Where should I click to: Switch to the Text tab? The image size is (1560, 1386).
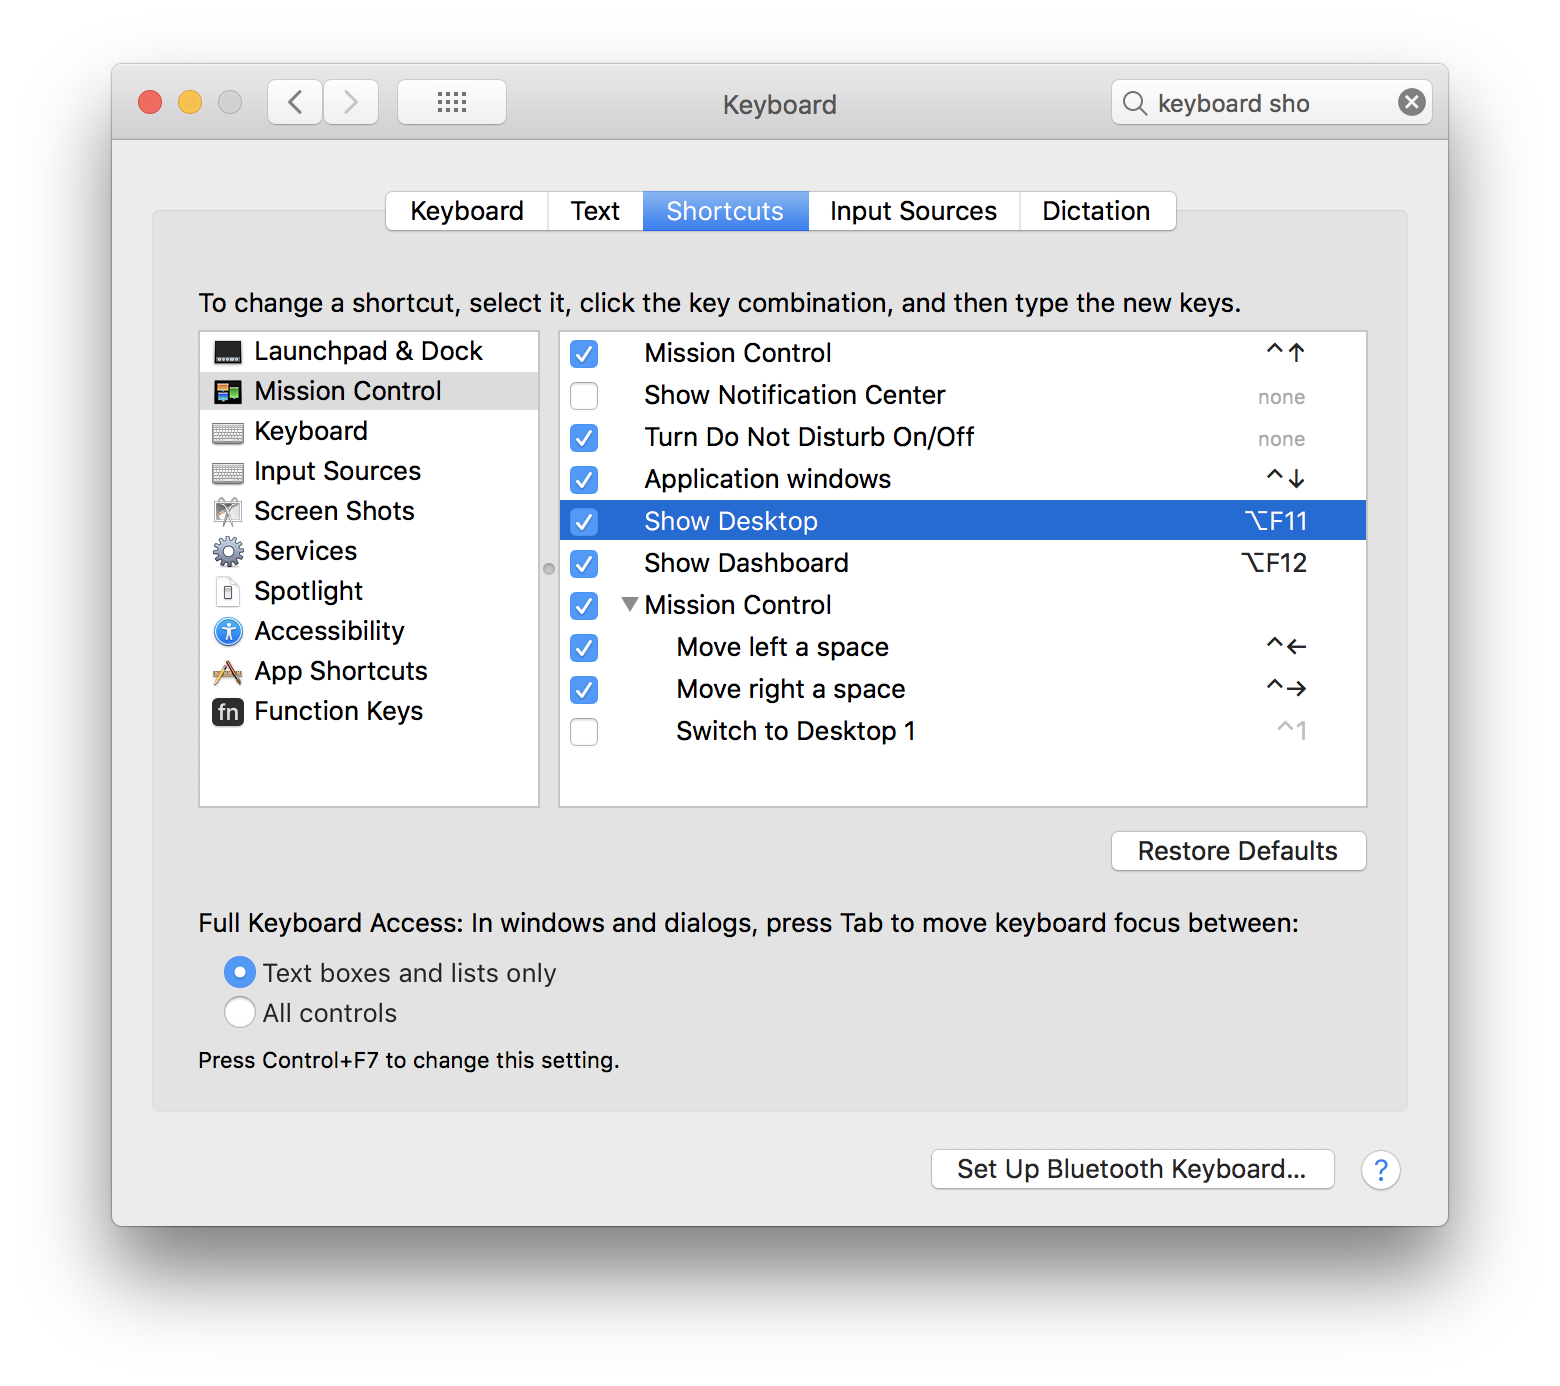pos(595,211)
